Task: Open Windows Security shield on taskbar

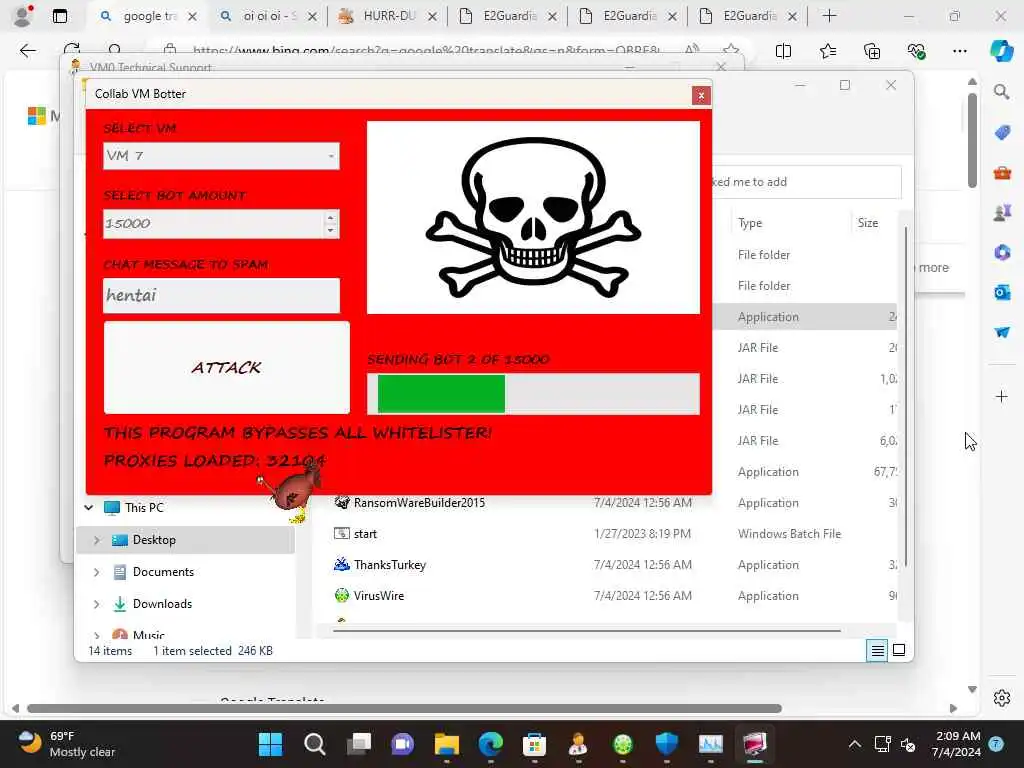Action: point(667,744)
